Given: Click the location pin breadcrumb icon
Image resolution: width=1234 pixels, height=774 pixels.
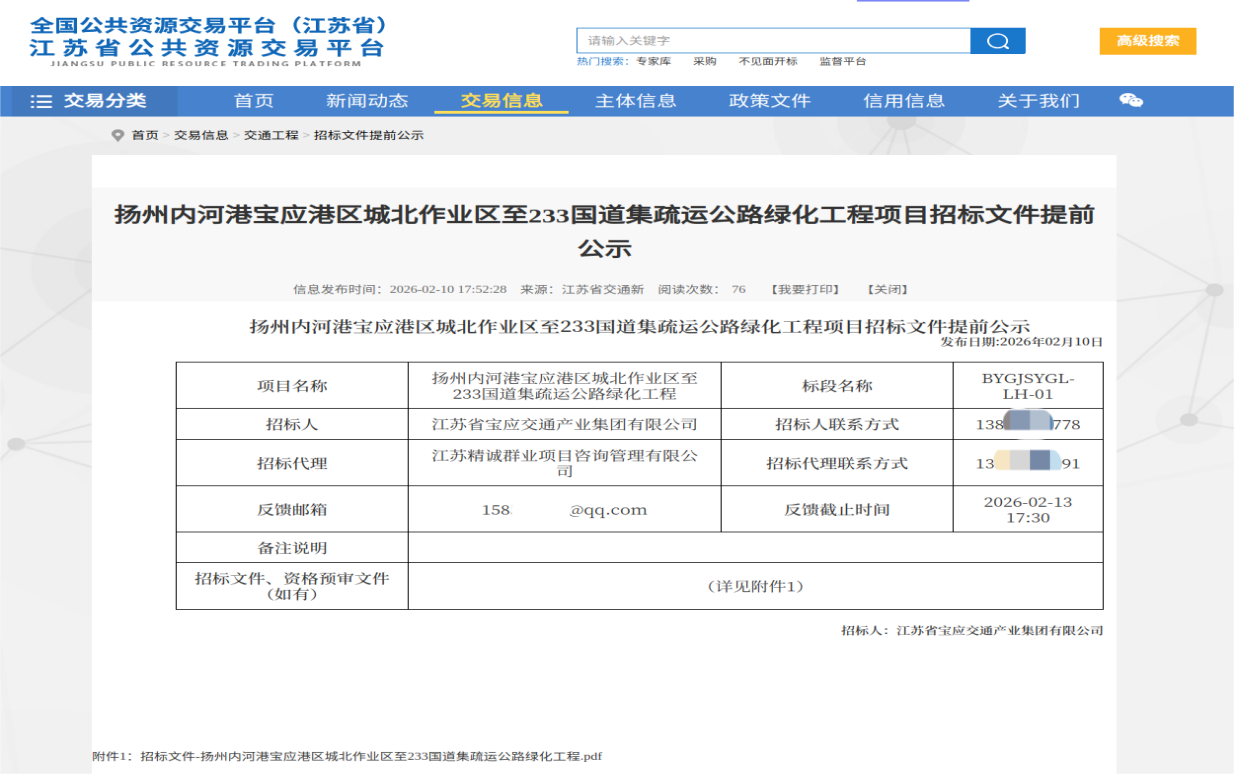Looking at the screenshot, I should click(x=118, y=135).
